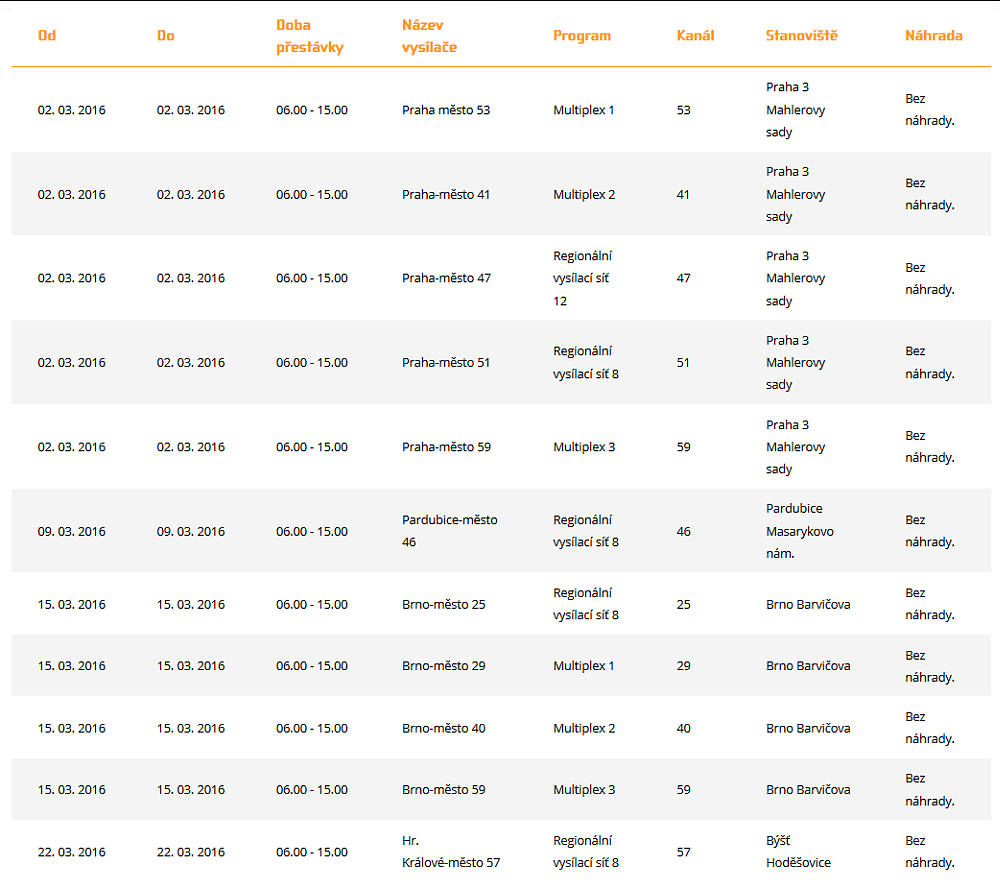The width and height of the screenshot is (1000, 889).
Task: Click the 'Hr. Králové-město 57' transmitter cell
Action: 451,852
